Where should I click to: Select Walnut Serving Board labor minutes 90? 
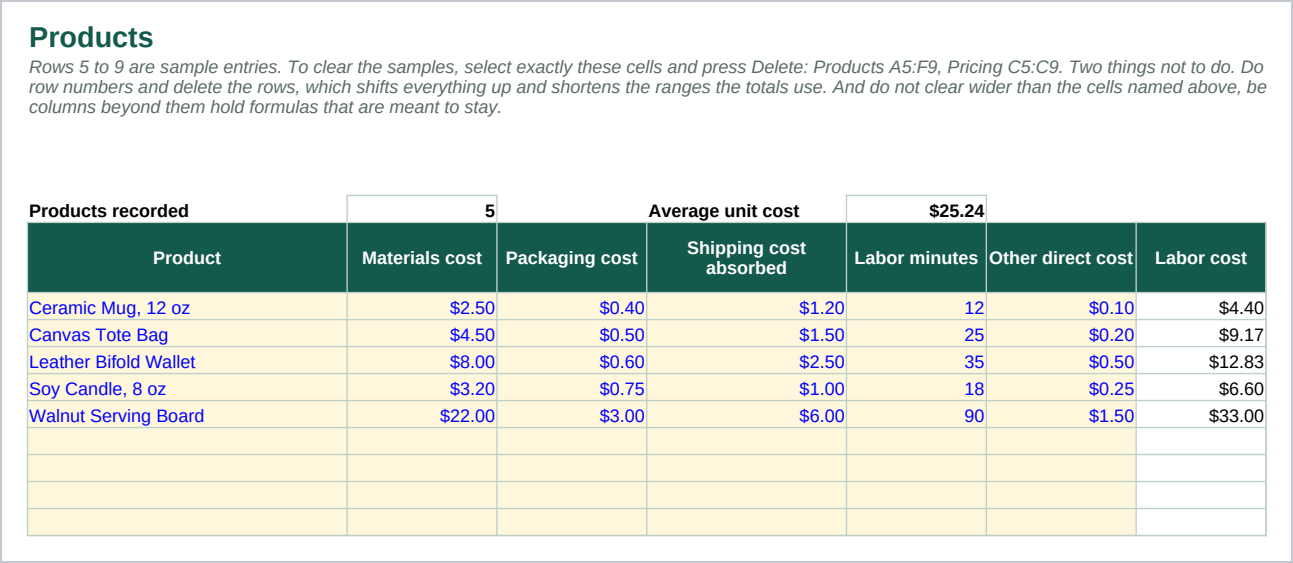click(x=916, y=415)
